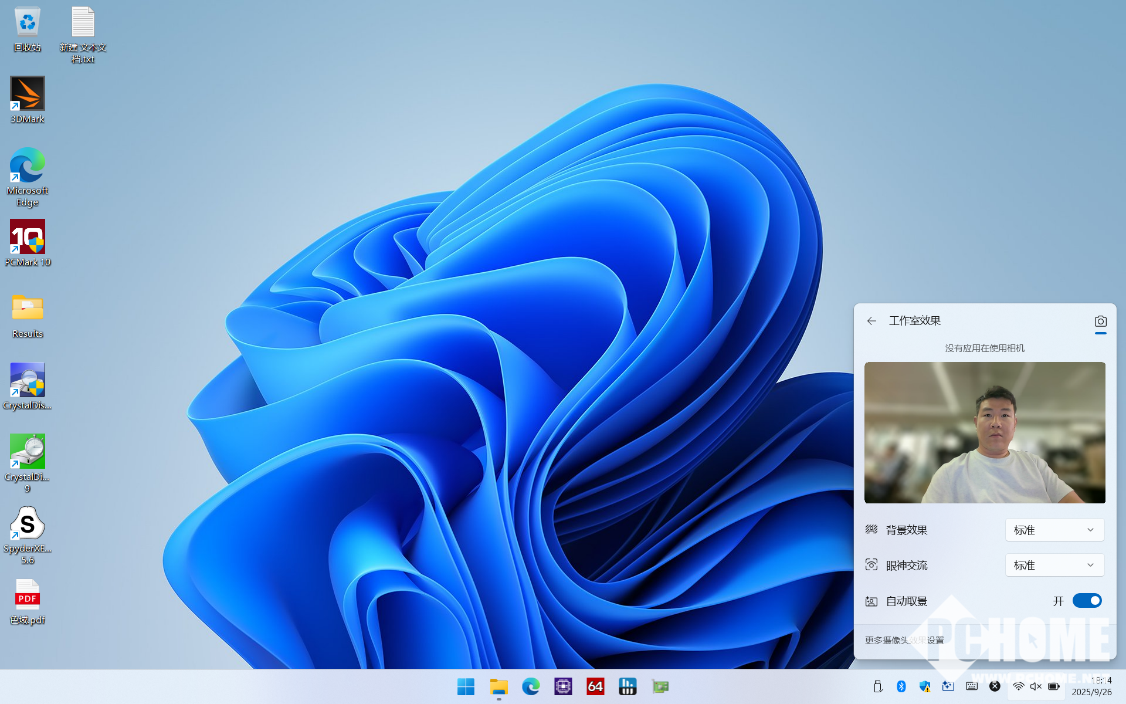Open the Windows Start menu
This screenshot has width=1126, height=704.
[x=466, y=686]
